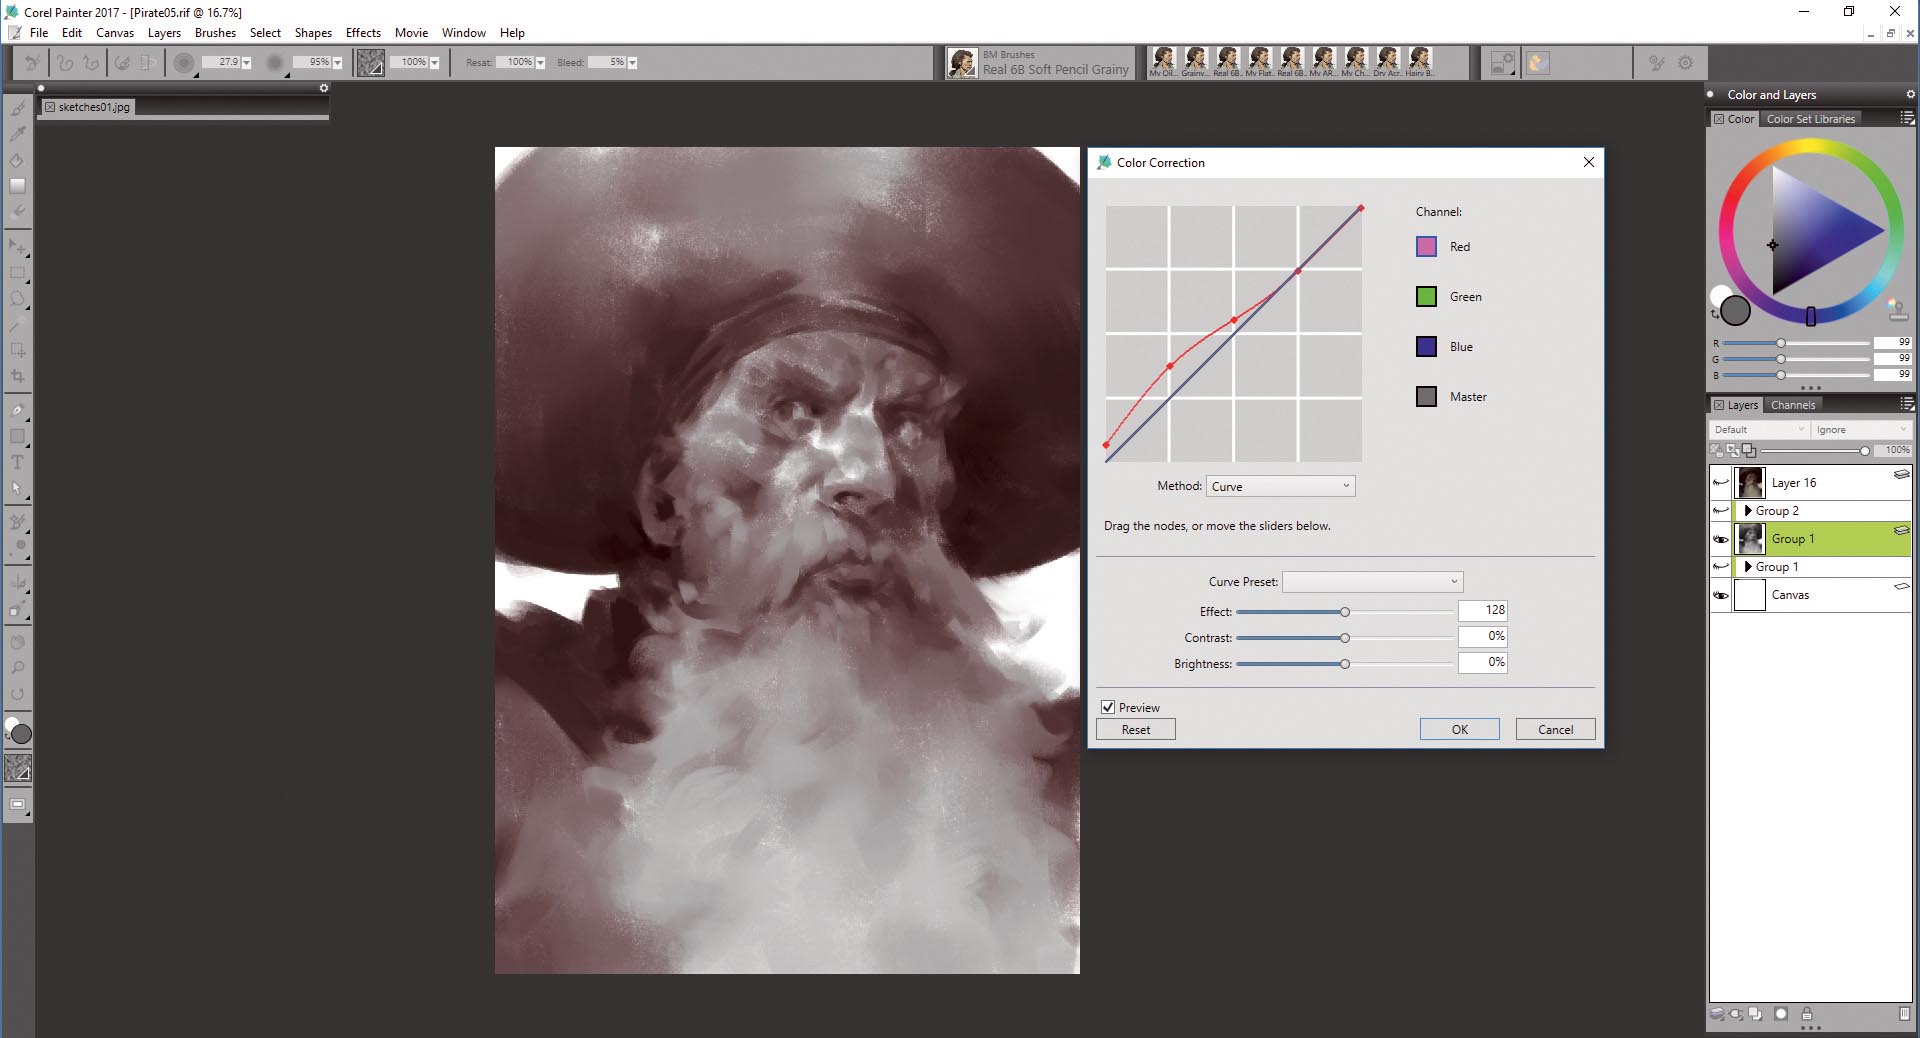The width and height of the screenshot is (1920, 1038).
Task: Select the Blue channel swatch
Action: (x=1426, y=347)
